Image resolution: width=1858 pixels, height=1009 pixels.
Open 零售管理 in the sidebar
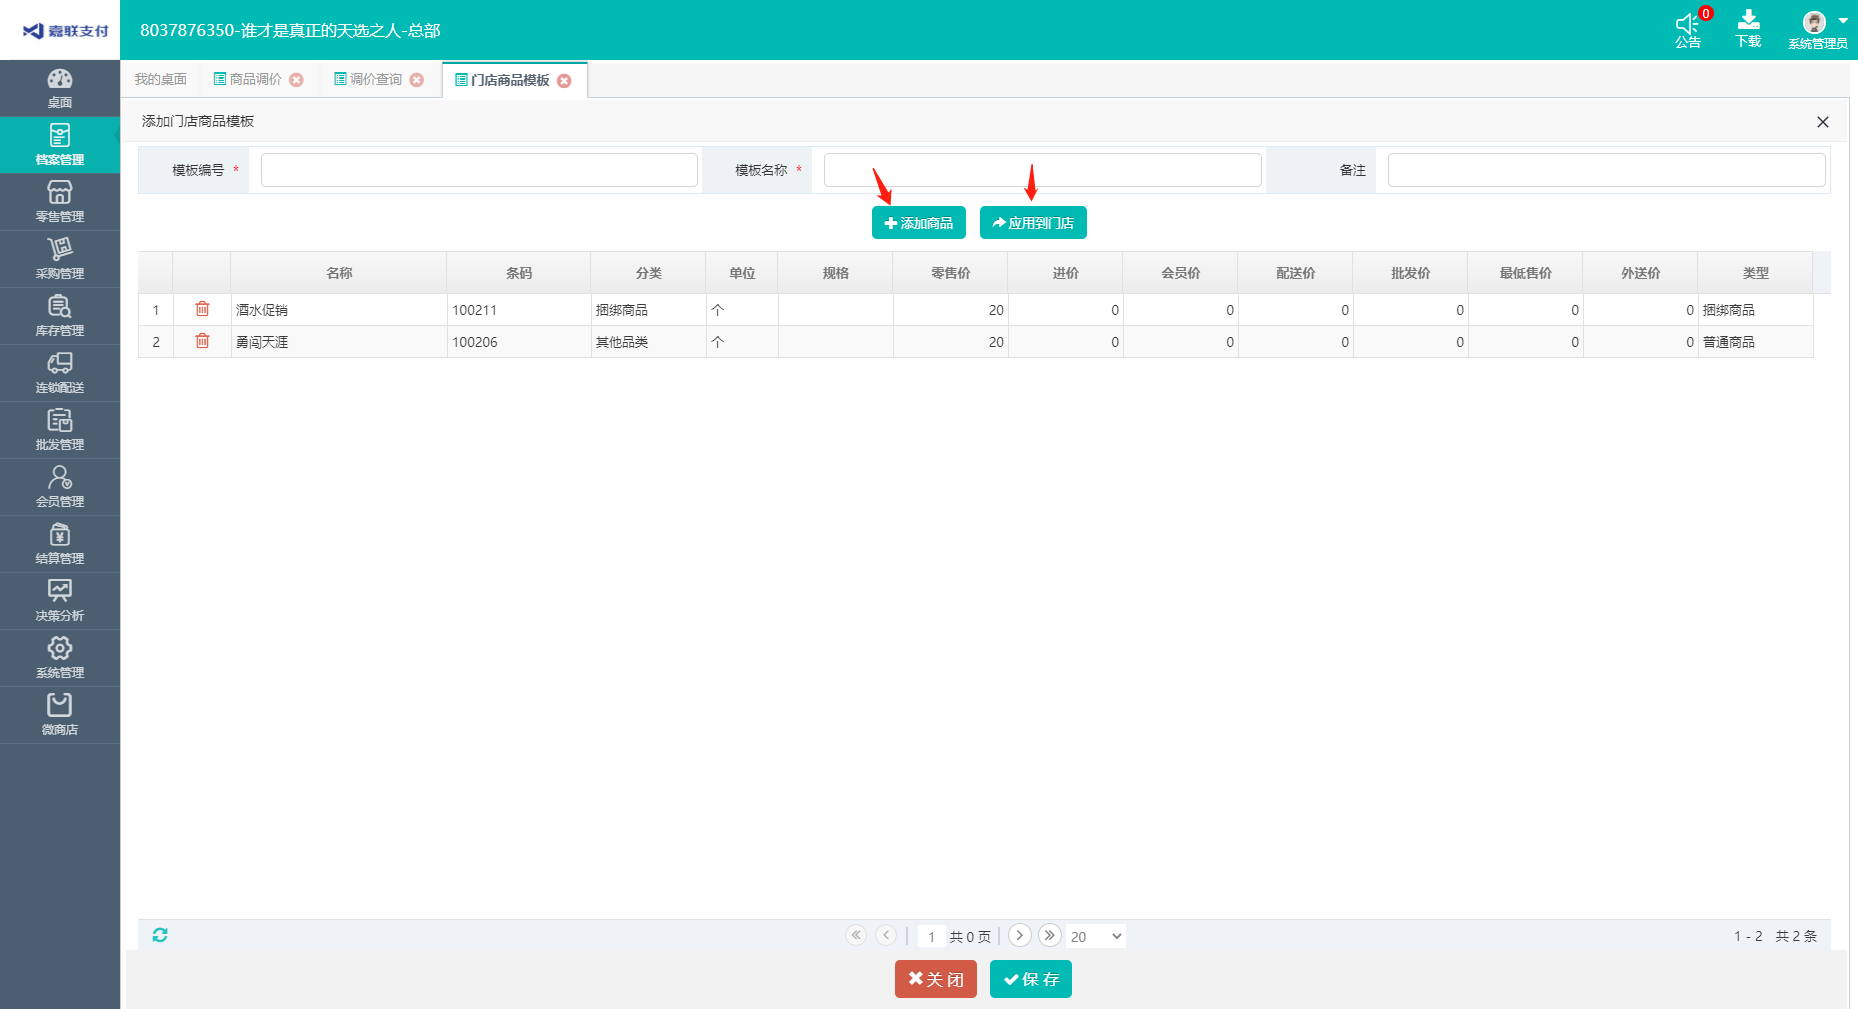pos(60,203)
